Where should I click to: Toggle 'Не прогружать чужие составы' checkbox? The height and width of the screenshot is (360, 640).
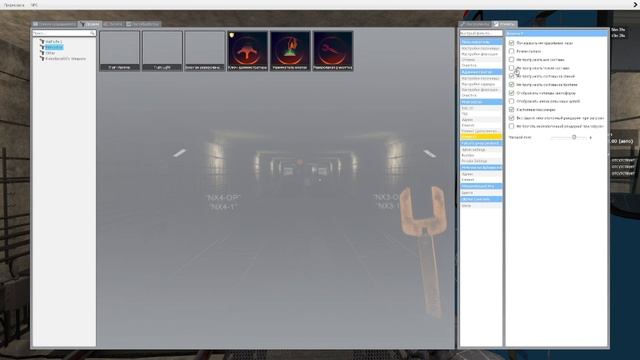[511, 68]
